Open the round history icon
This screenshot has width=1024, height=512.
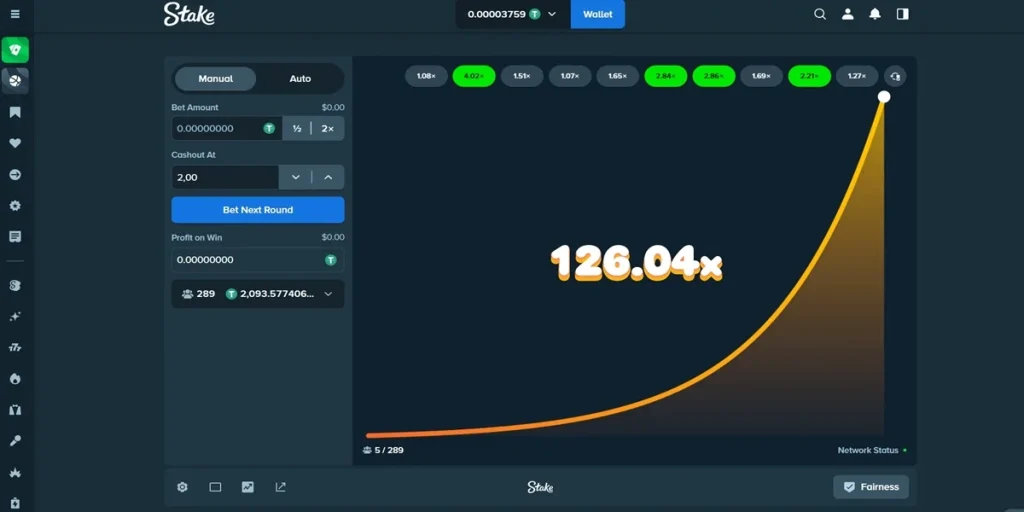click(895, 76)
